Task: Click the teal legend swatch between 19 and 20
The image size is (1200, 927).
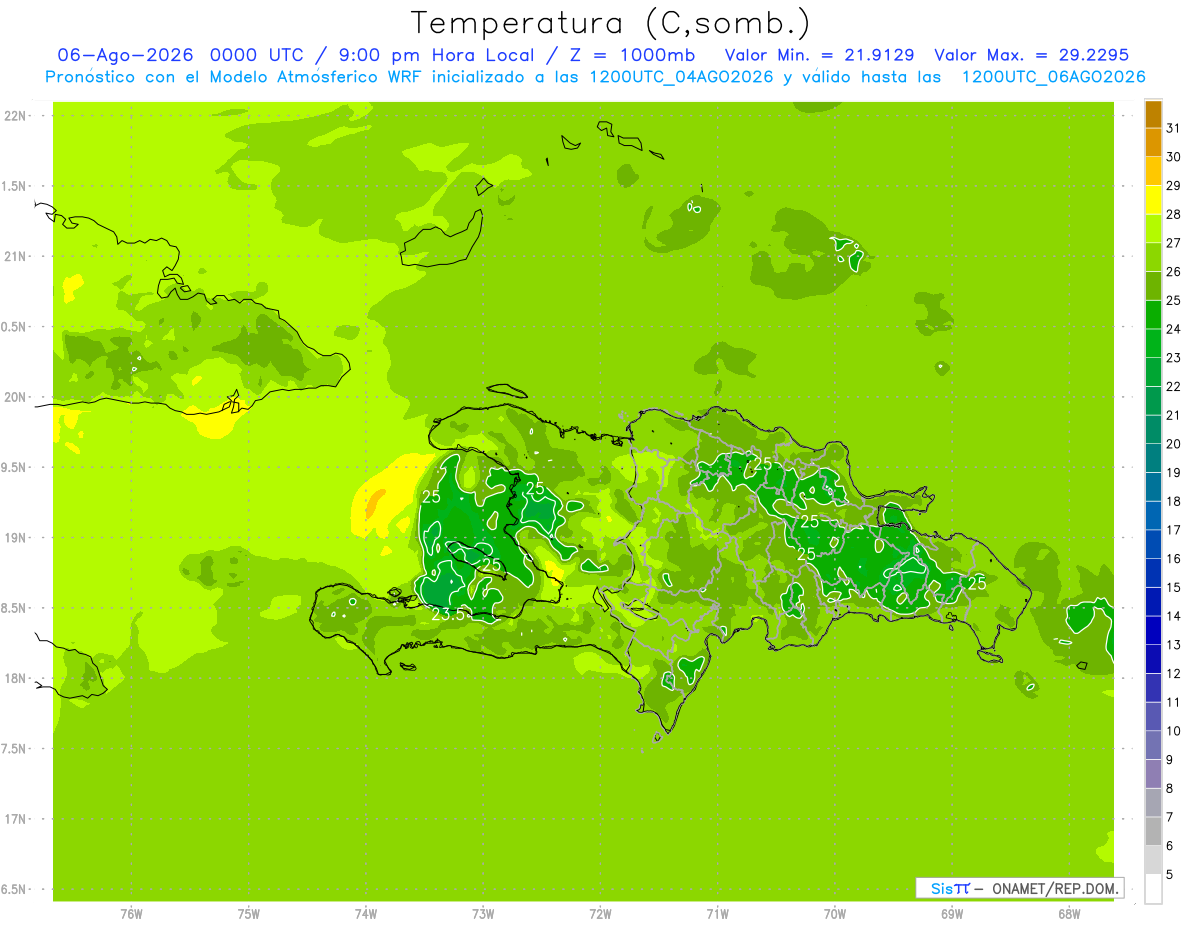Action: 1153,458
